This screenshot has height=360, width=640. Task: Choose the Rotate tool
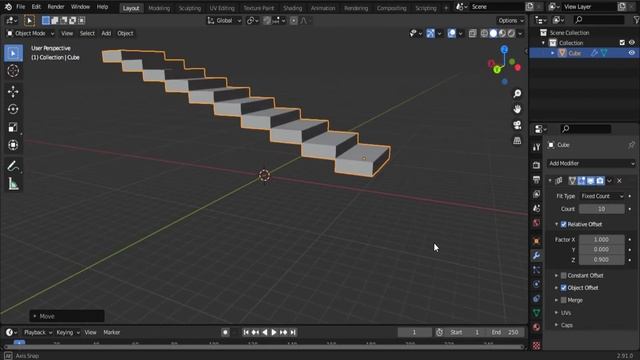pyautogui.click(x=13, y=109)
